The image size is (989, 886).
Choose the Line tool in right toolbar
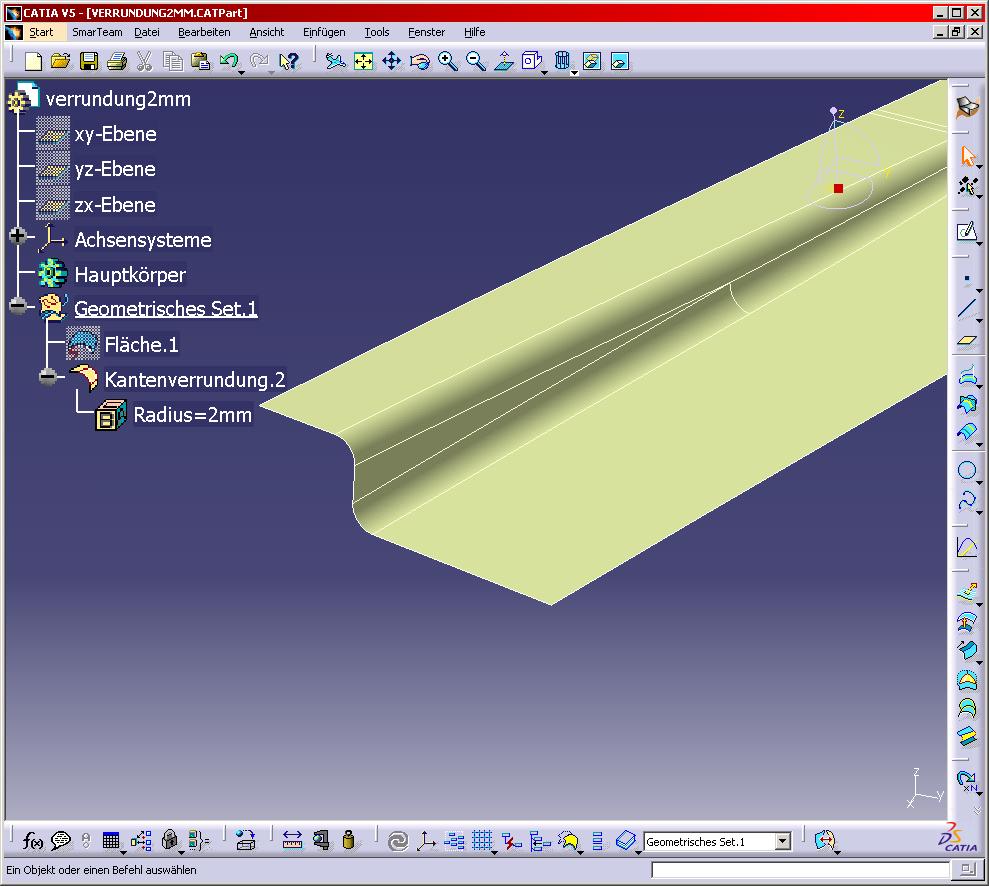point(966,309)
